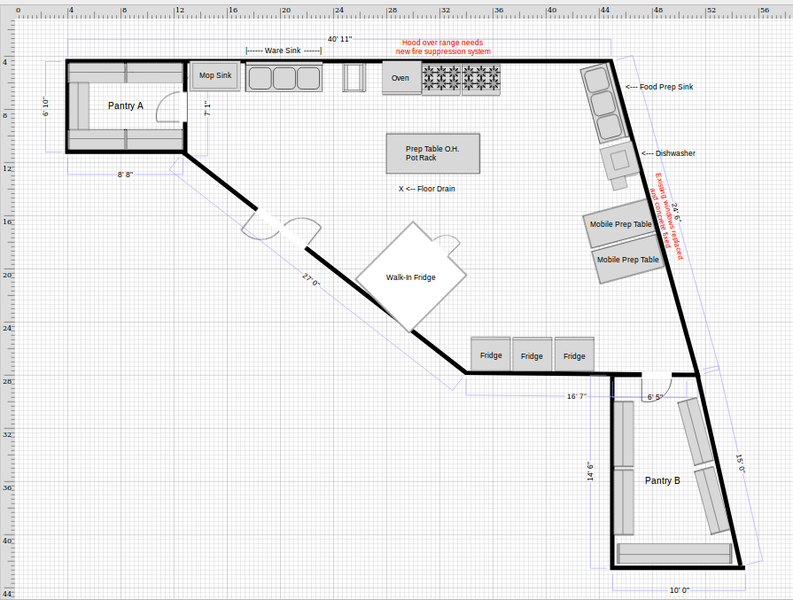Image resolution: width=793 pixels, height=600 pixels.
Task: Select the range burners beside the oven
Action: point(461,78)
